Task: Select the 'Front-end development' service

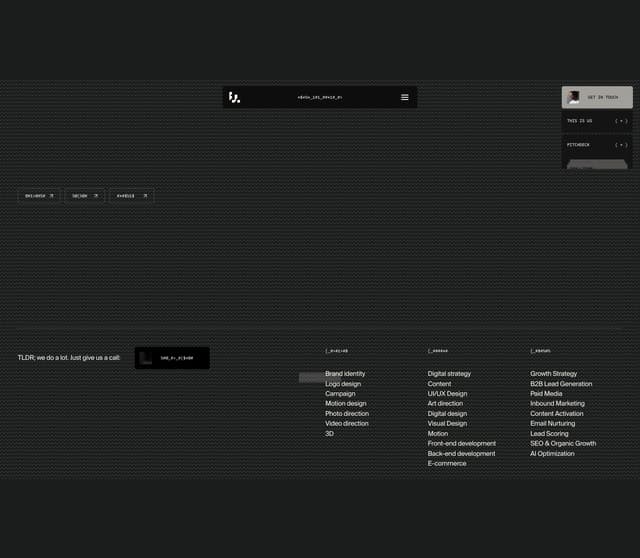Action: (x=462, y=443)
